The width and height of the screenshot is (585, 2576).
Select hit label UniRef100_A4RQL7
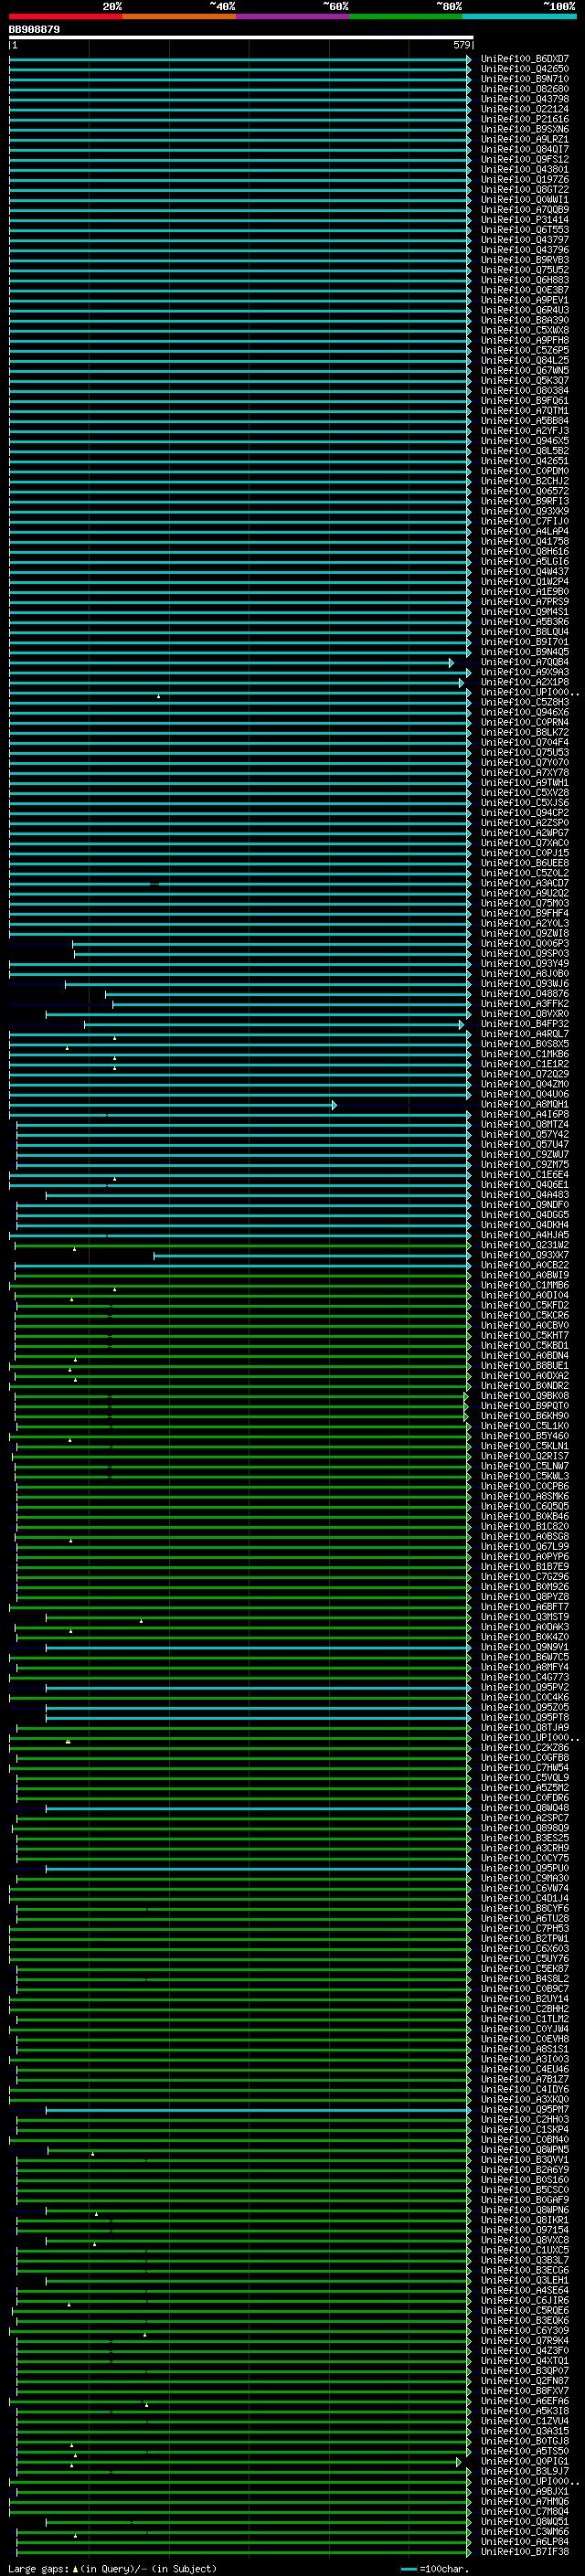(x=525, y=1035)
